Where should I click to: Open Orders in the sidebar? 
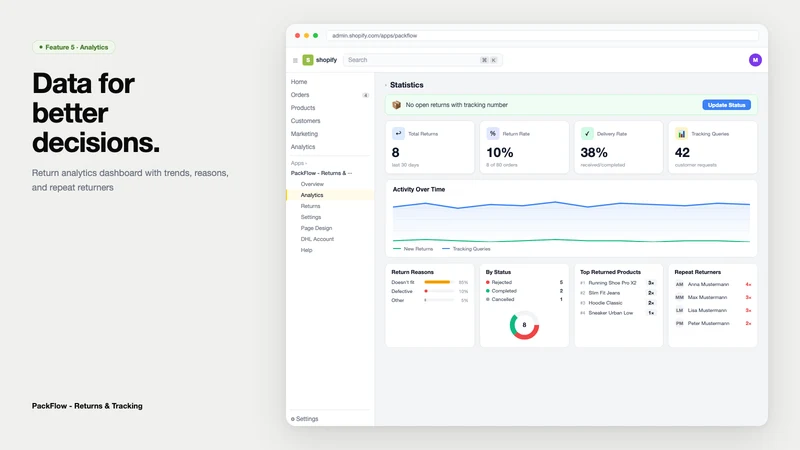coord(300,94)
